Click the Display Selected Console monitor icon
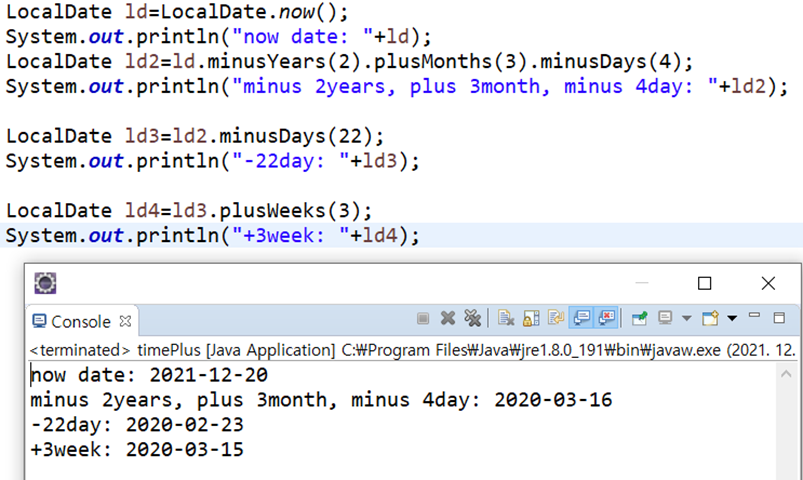This screenshot has width=803, height=480. tap(665, 319)
